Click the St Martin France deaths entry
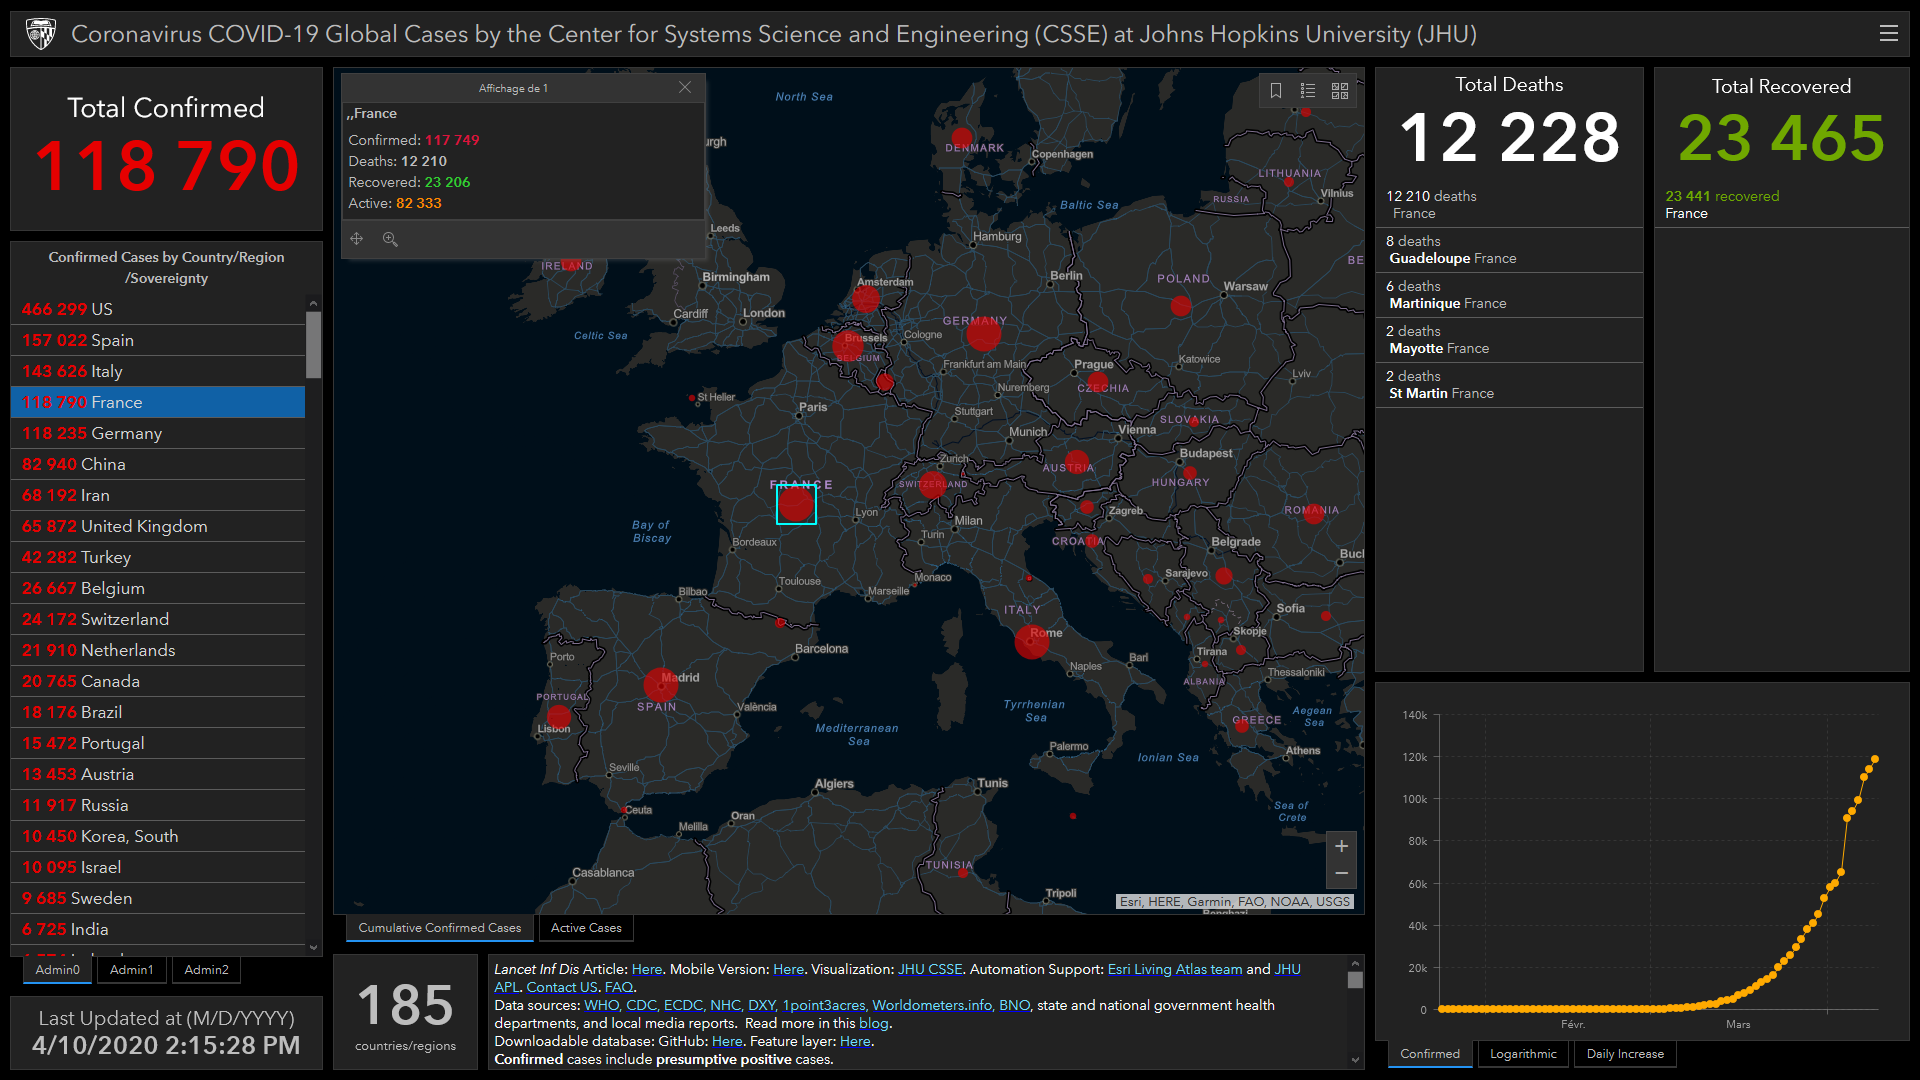 1509,385
